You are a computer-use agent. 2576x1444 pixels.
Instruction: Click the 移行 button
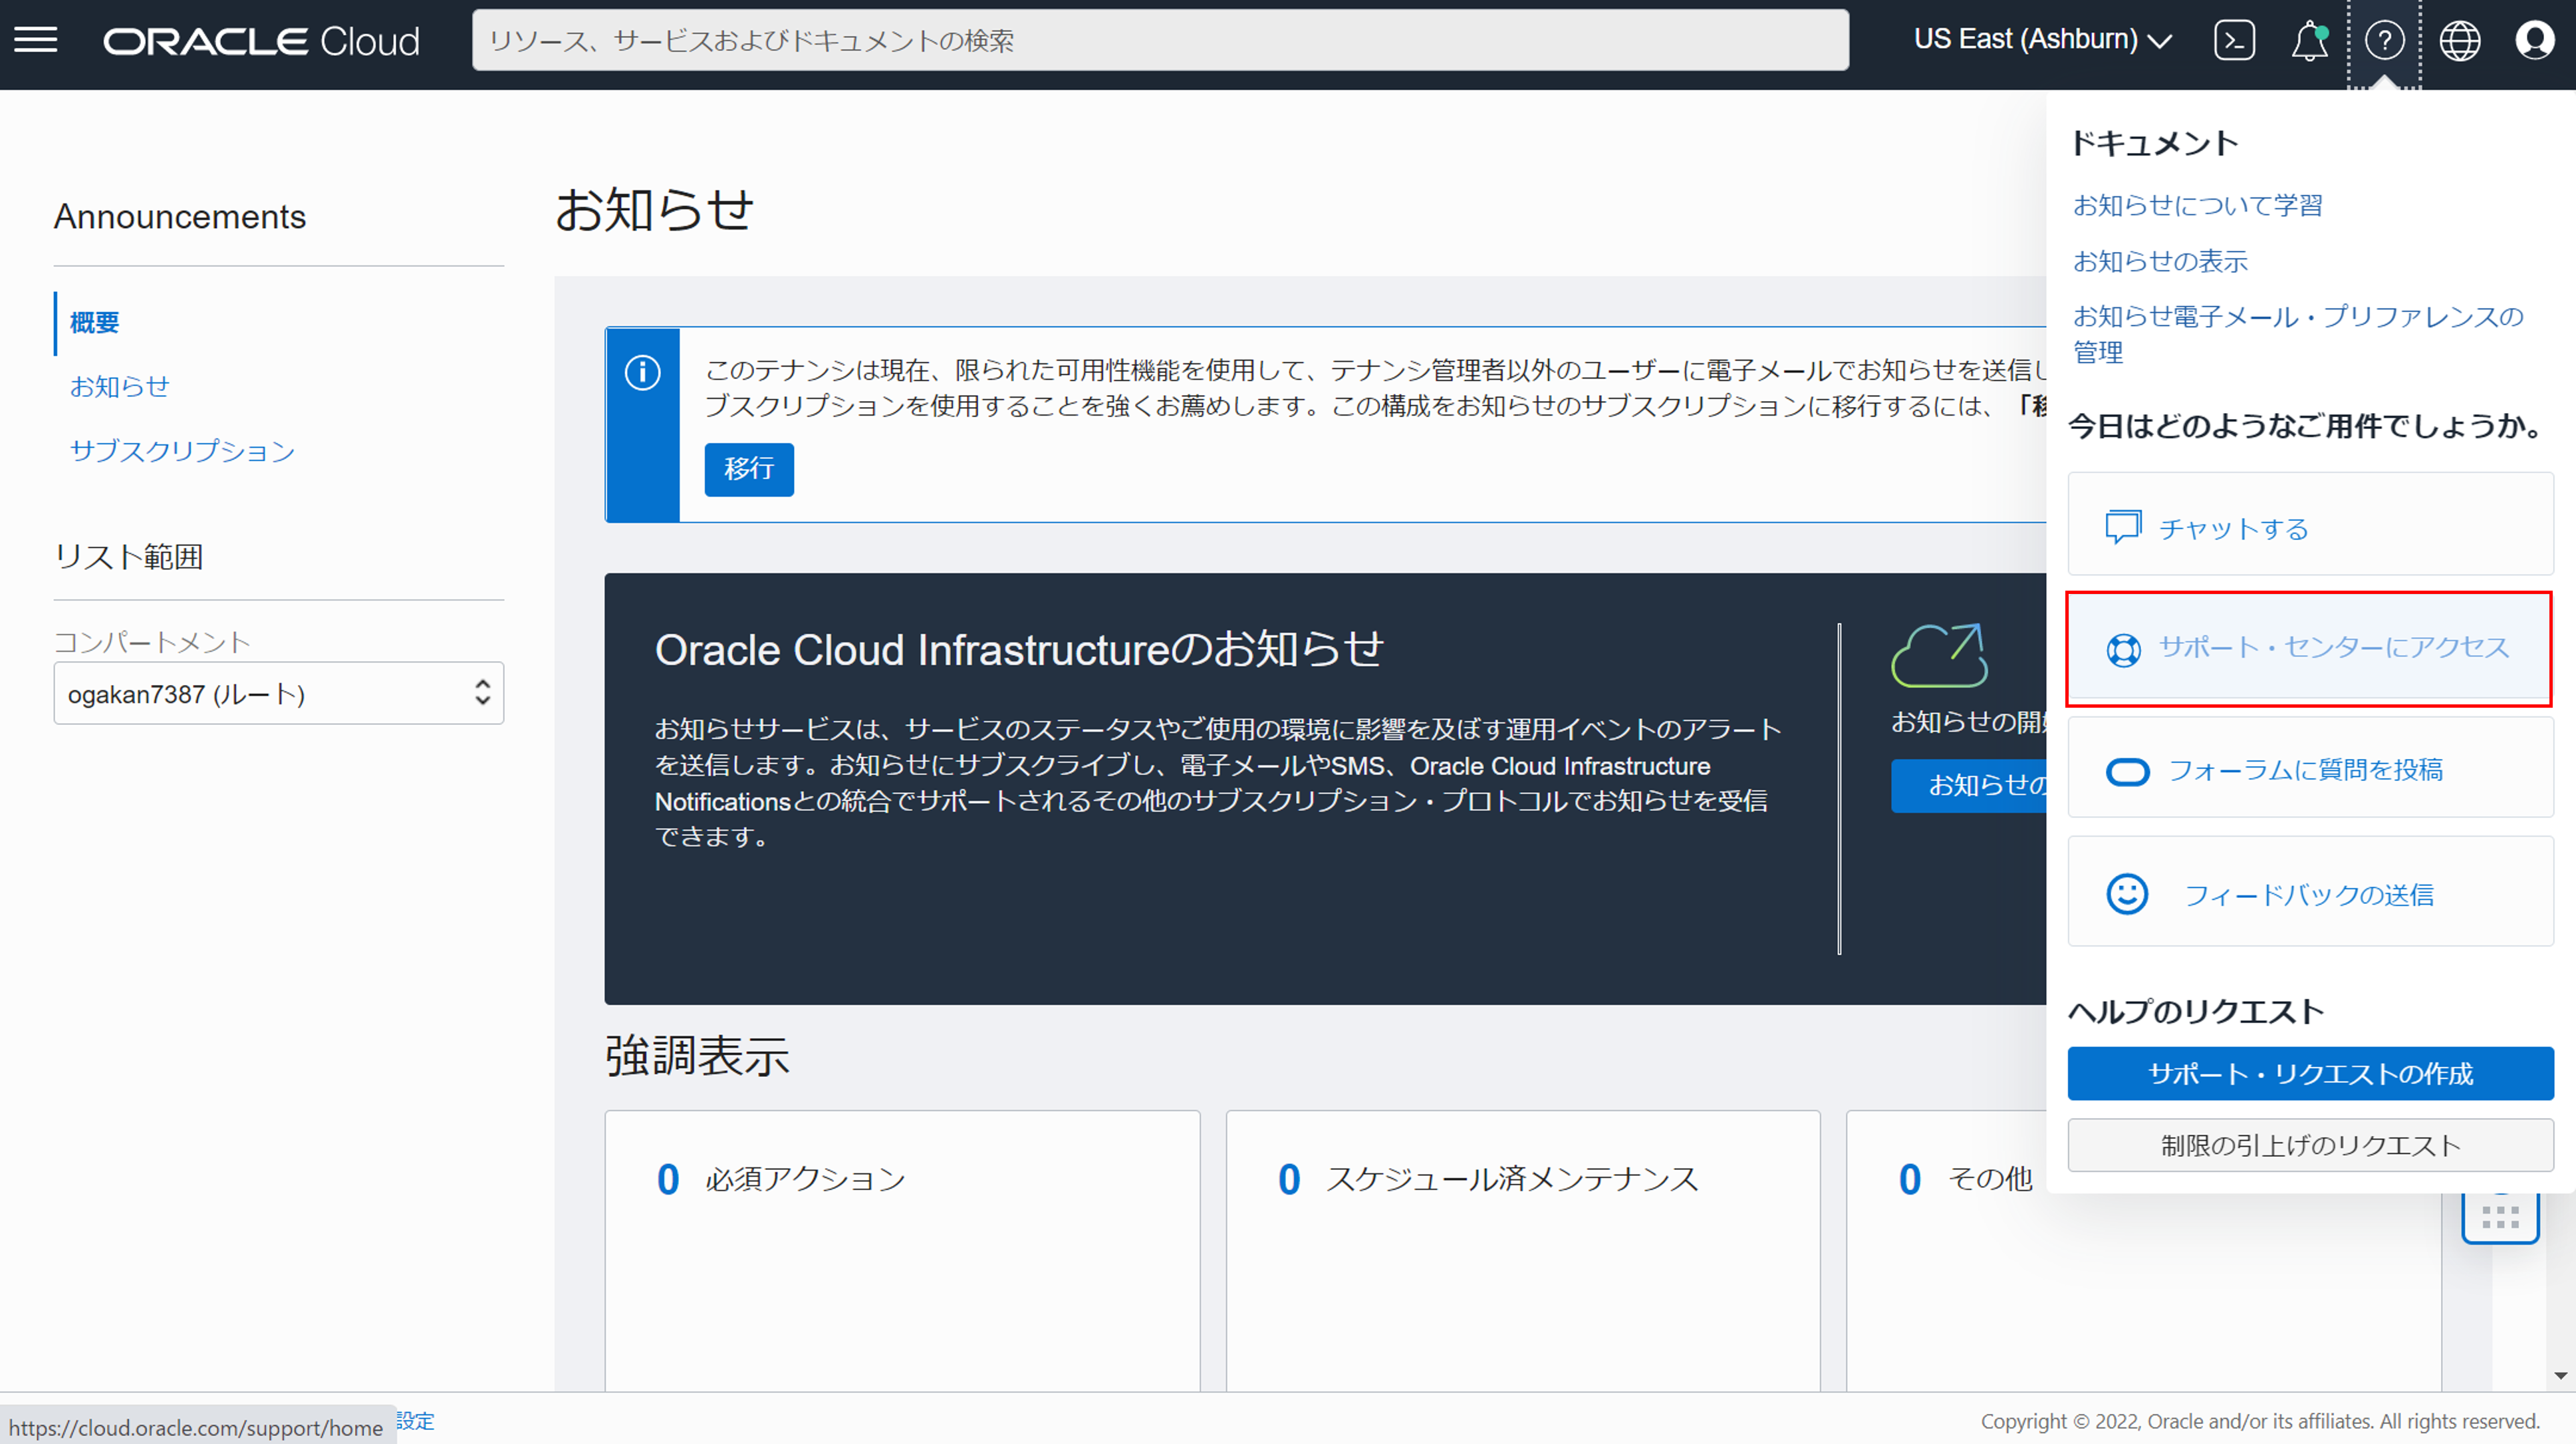[749, 469]
